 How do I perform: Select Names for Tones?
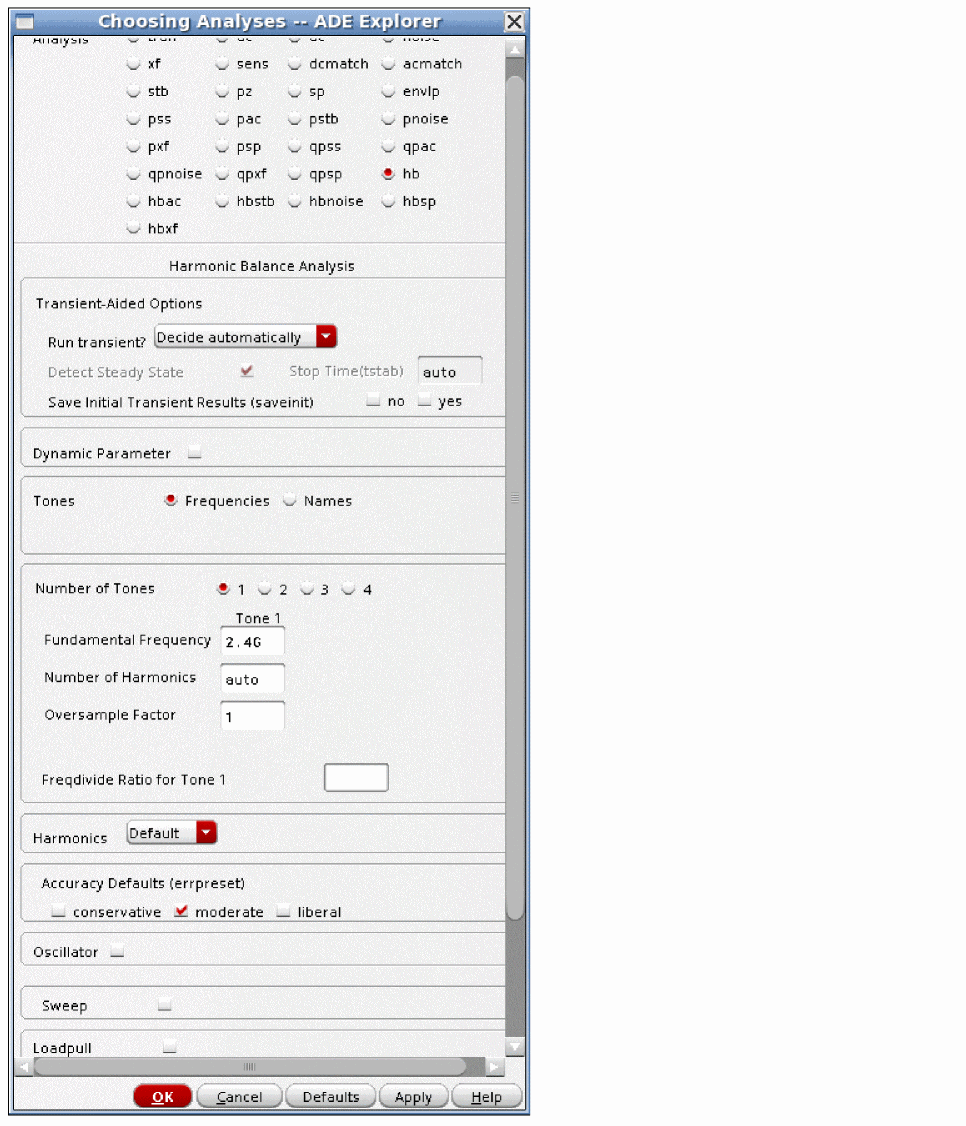[290, 501]
